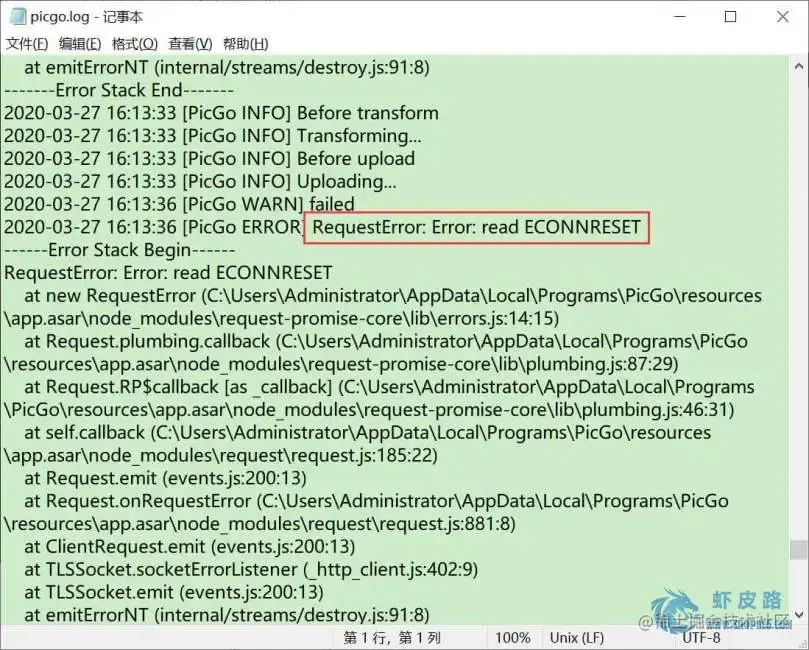Minimize the Notepad window

coord(680,17)
